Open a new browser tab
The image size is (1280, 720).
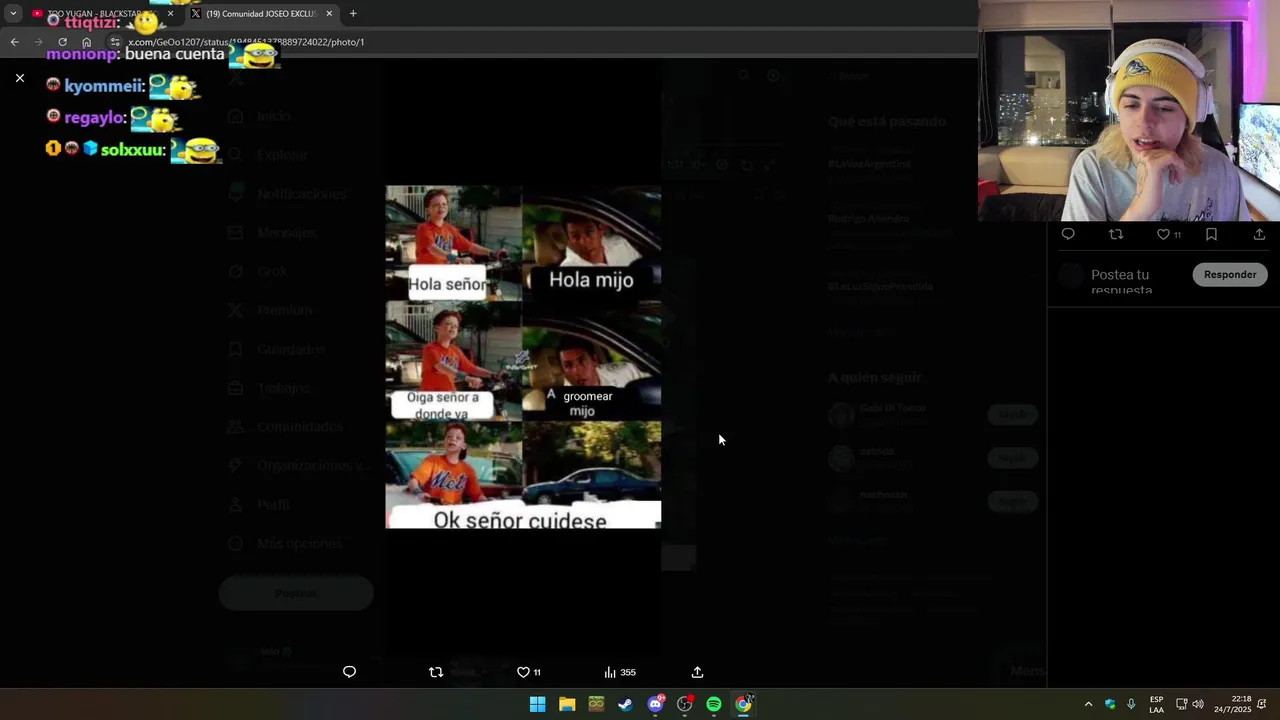point(353,14)
